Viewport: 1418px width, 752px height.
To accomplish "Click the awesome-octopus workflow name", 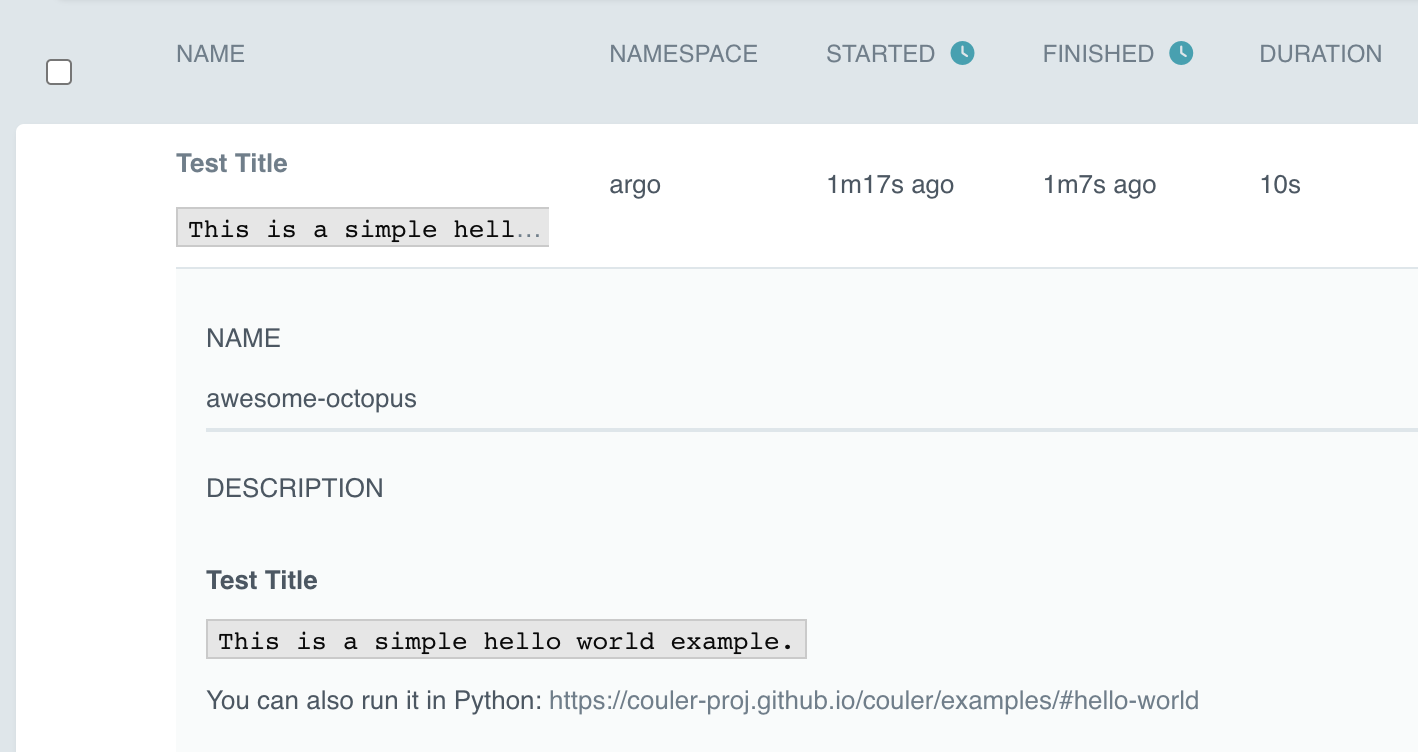I will point(311,399).
